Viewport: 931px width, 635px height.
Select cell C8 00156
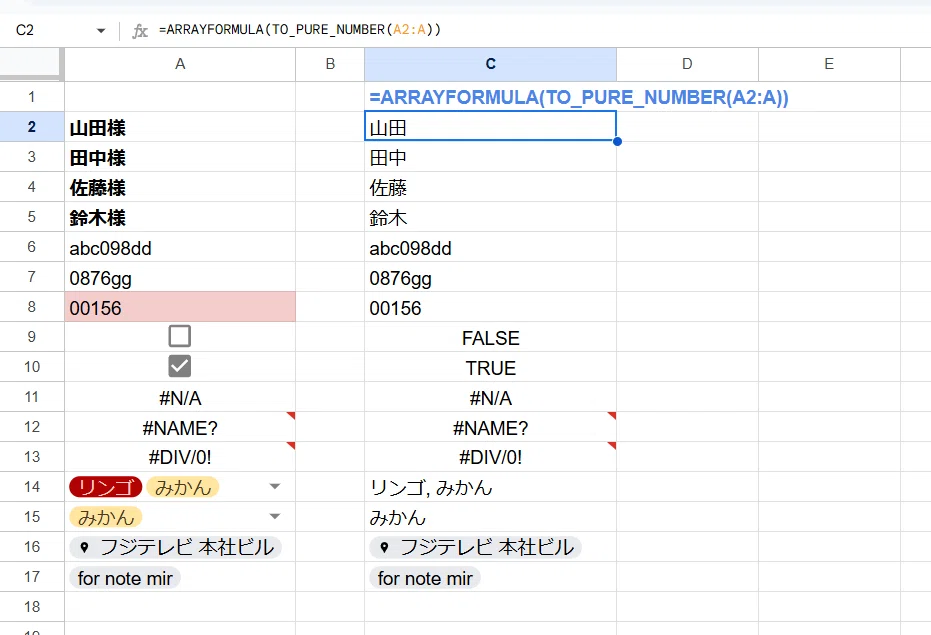coord(490,307)
